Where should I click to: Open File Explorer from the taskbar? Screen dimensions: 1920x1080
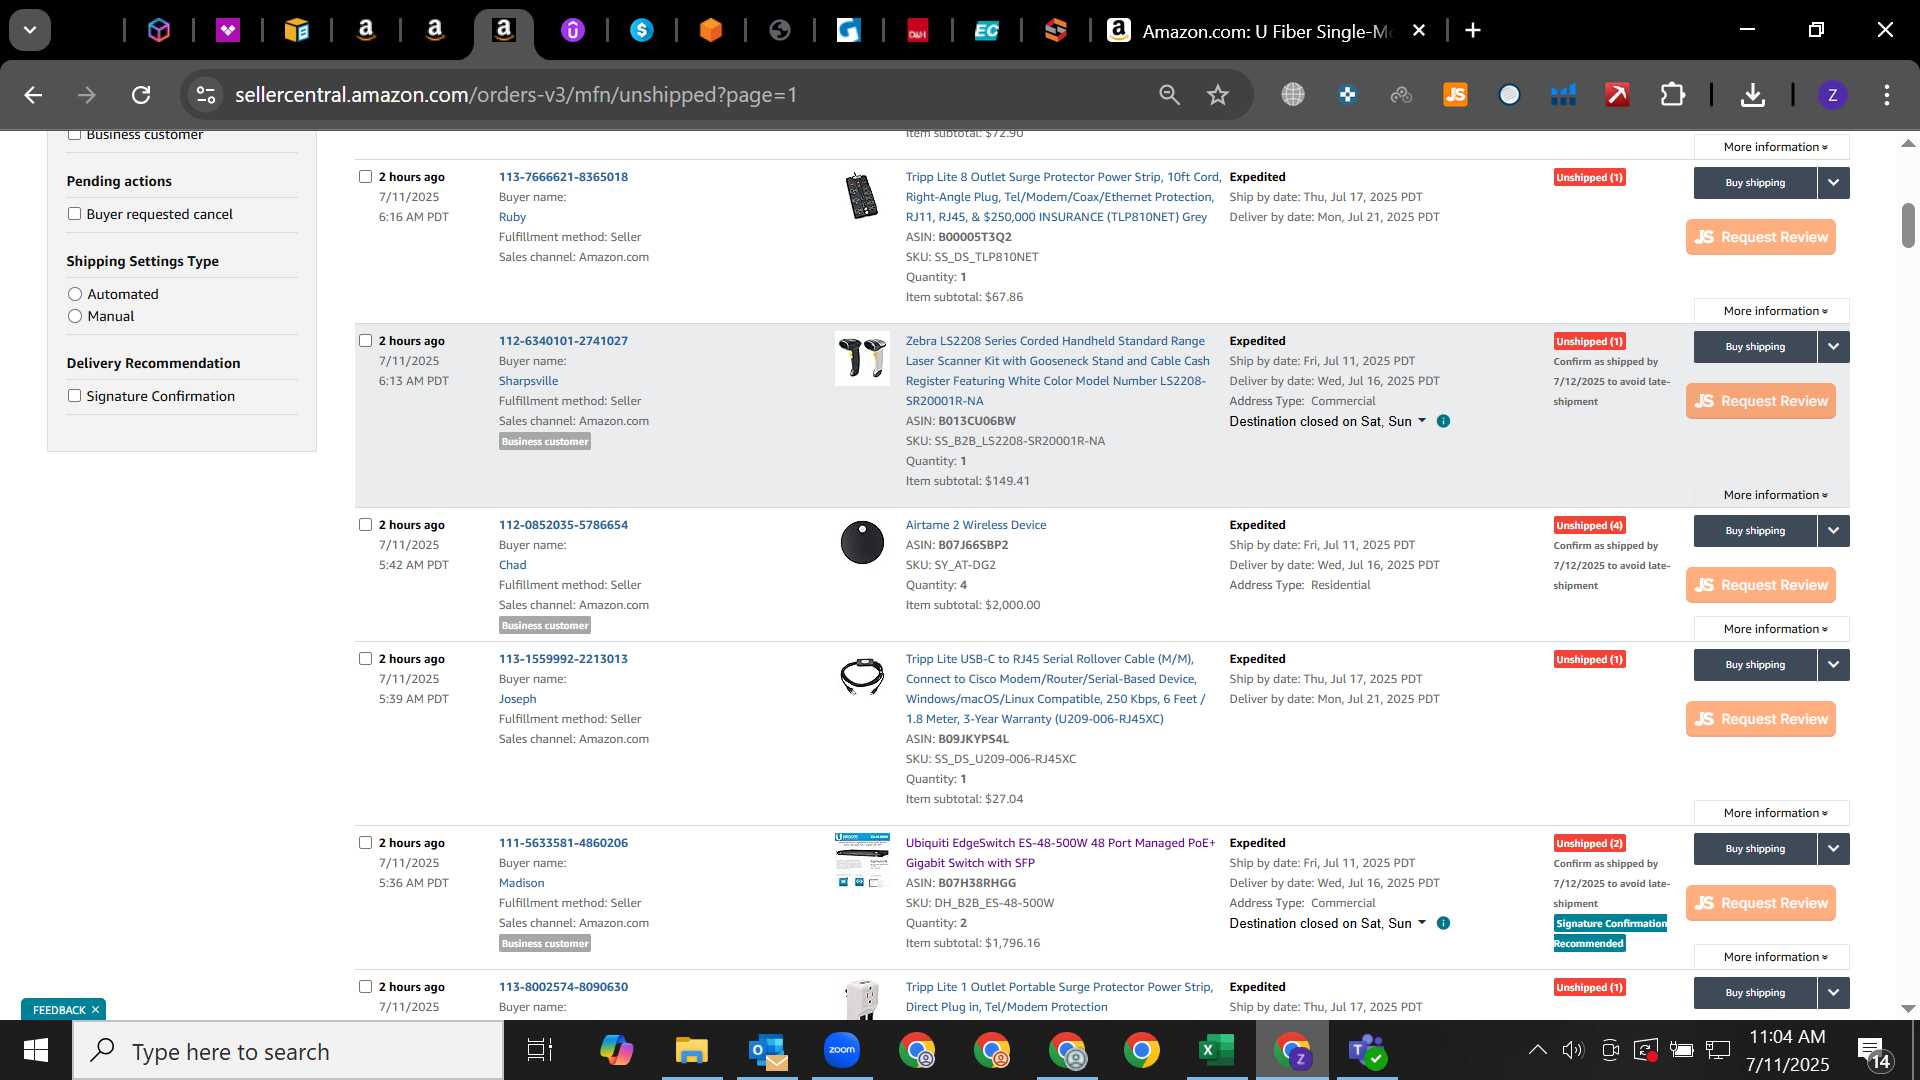tap(691, 1050)
